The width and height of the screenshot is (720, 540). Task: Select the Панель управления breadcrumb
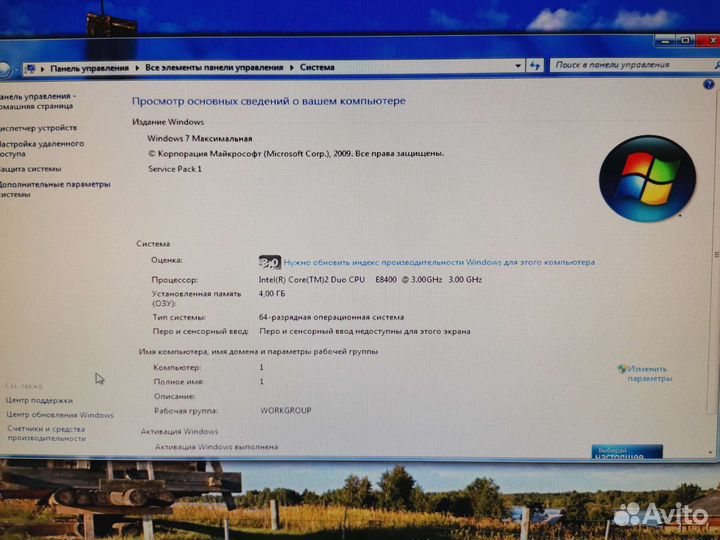90,68
